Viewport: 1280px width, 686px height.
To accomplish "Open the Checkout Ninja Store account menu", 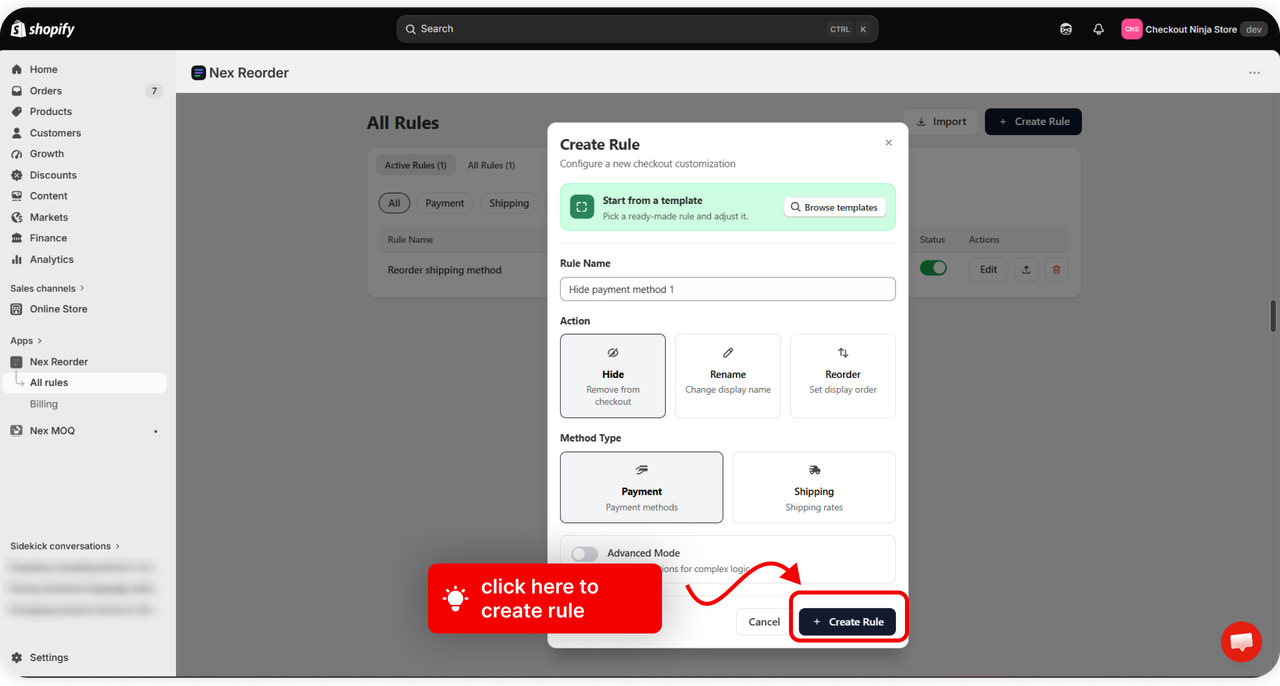I will 1194,29.
